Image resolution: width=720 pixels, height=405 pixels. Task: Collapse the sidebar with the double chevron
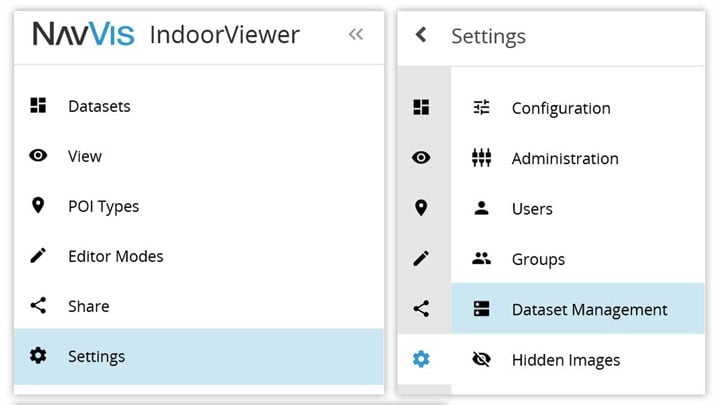(356, 34)
